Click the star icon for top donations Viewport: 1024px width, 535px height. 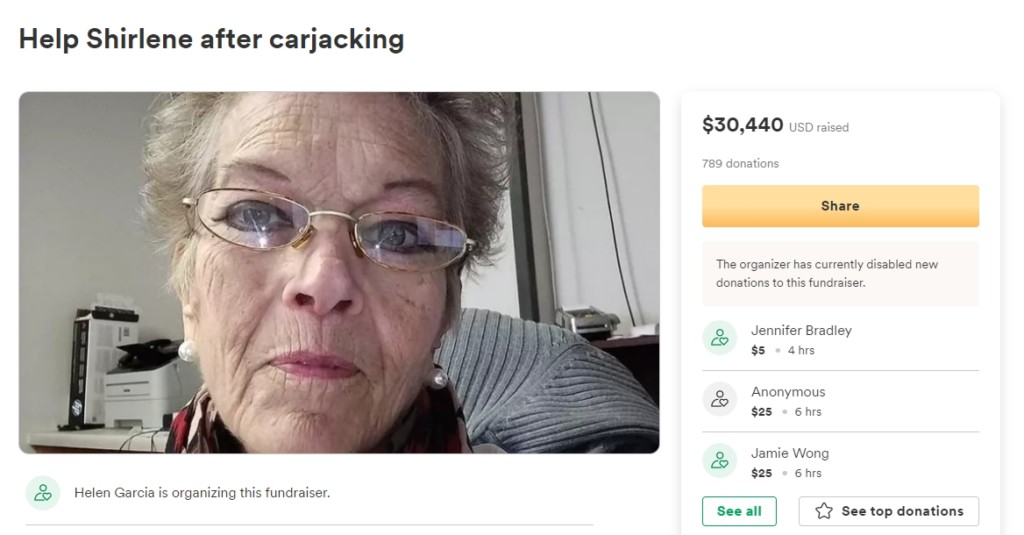pyautogui.click(x=824, y=511)
